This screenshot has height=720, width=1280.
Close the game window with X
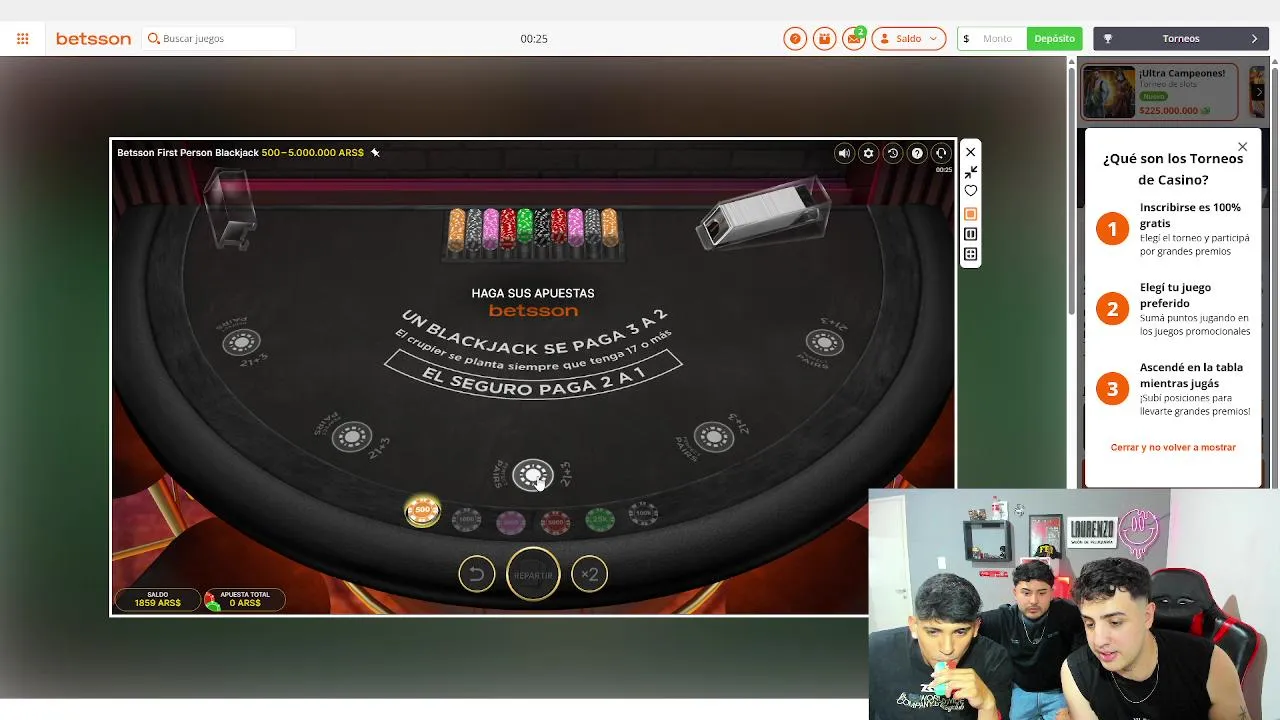pyautogui.click(x=970, y=152)
